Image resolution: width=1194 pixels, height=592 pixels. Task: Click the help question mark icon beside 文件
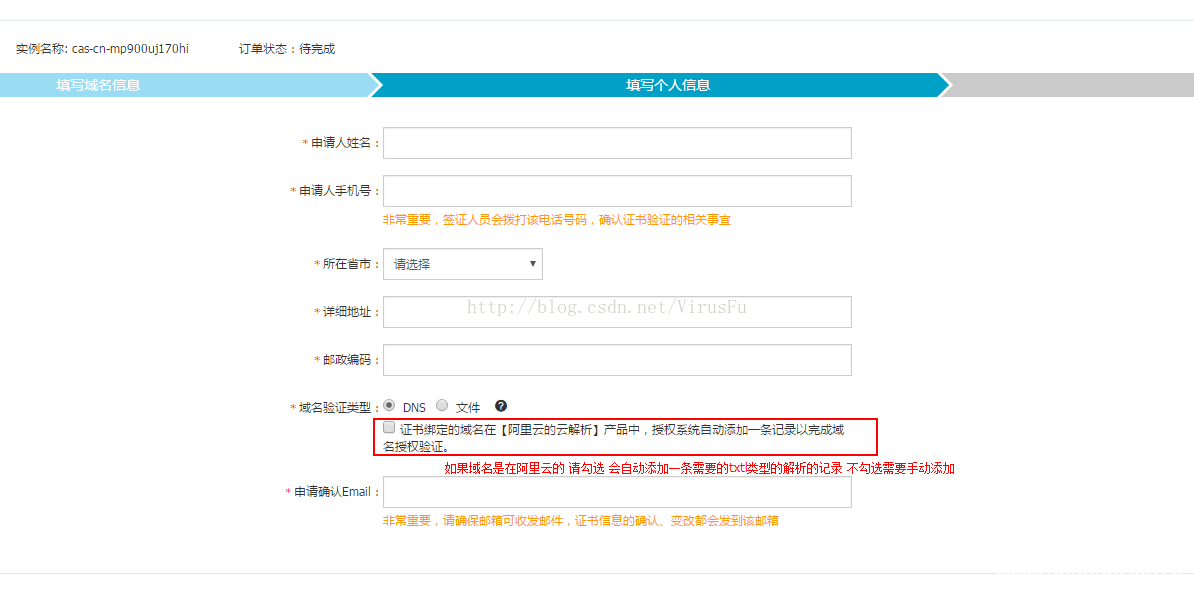(500, 406)
